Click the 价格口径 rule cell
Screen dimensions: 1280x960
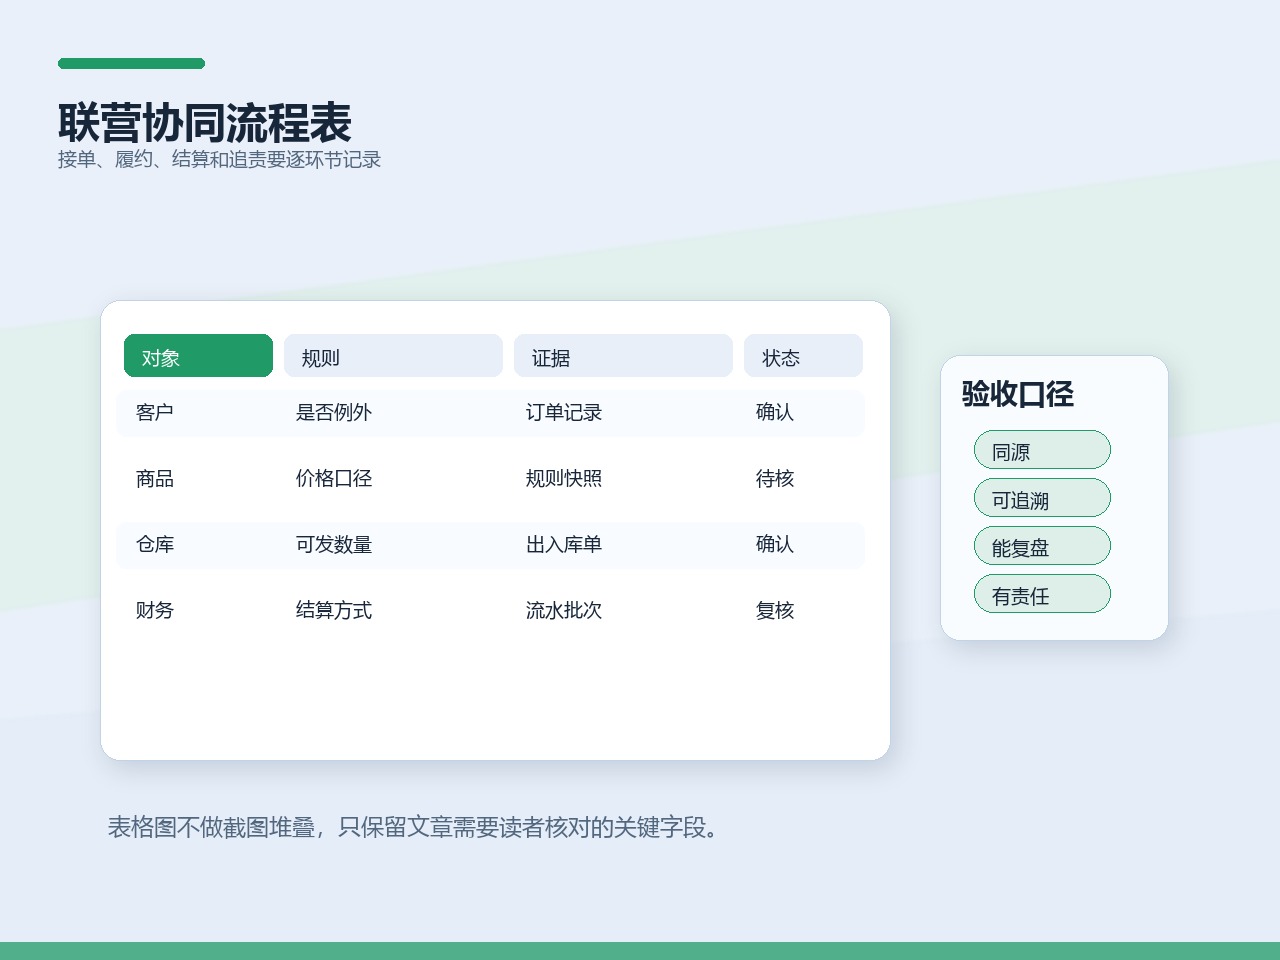coord(334,479)
